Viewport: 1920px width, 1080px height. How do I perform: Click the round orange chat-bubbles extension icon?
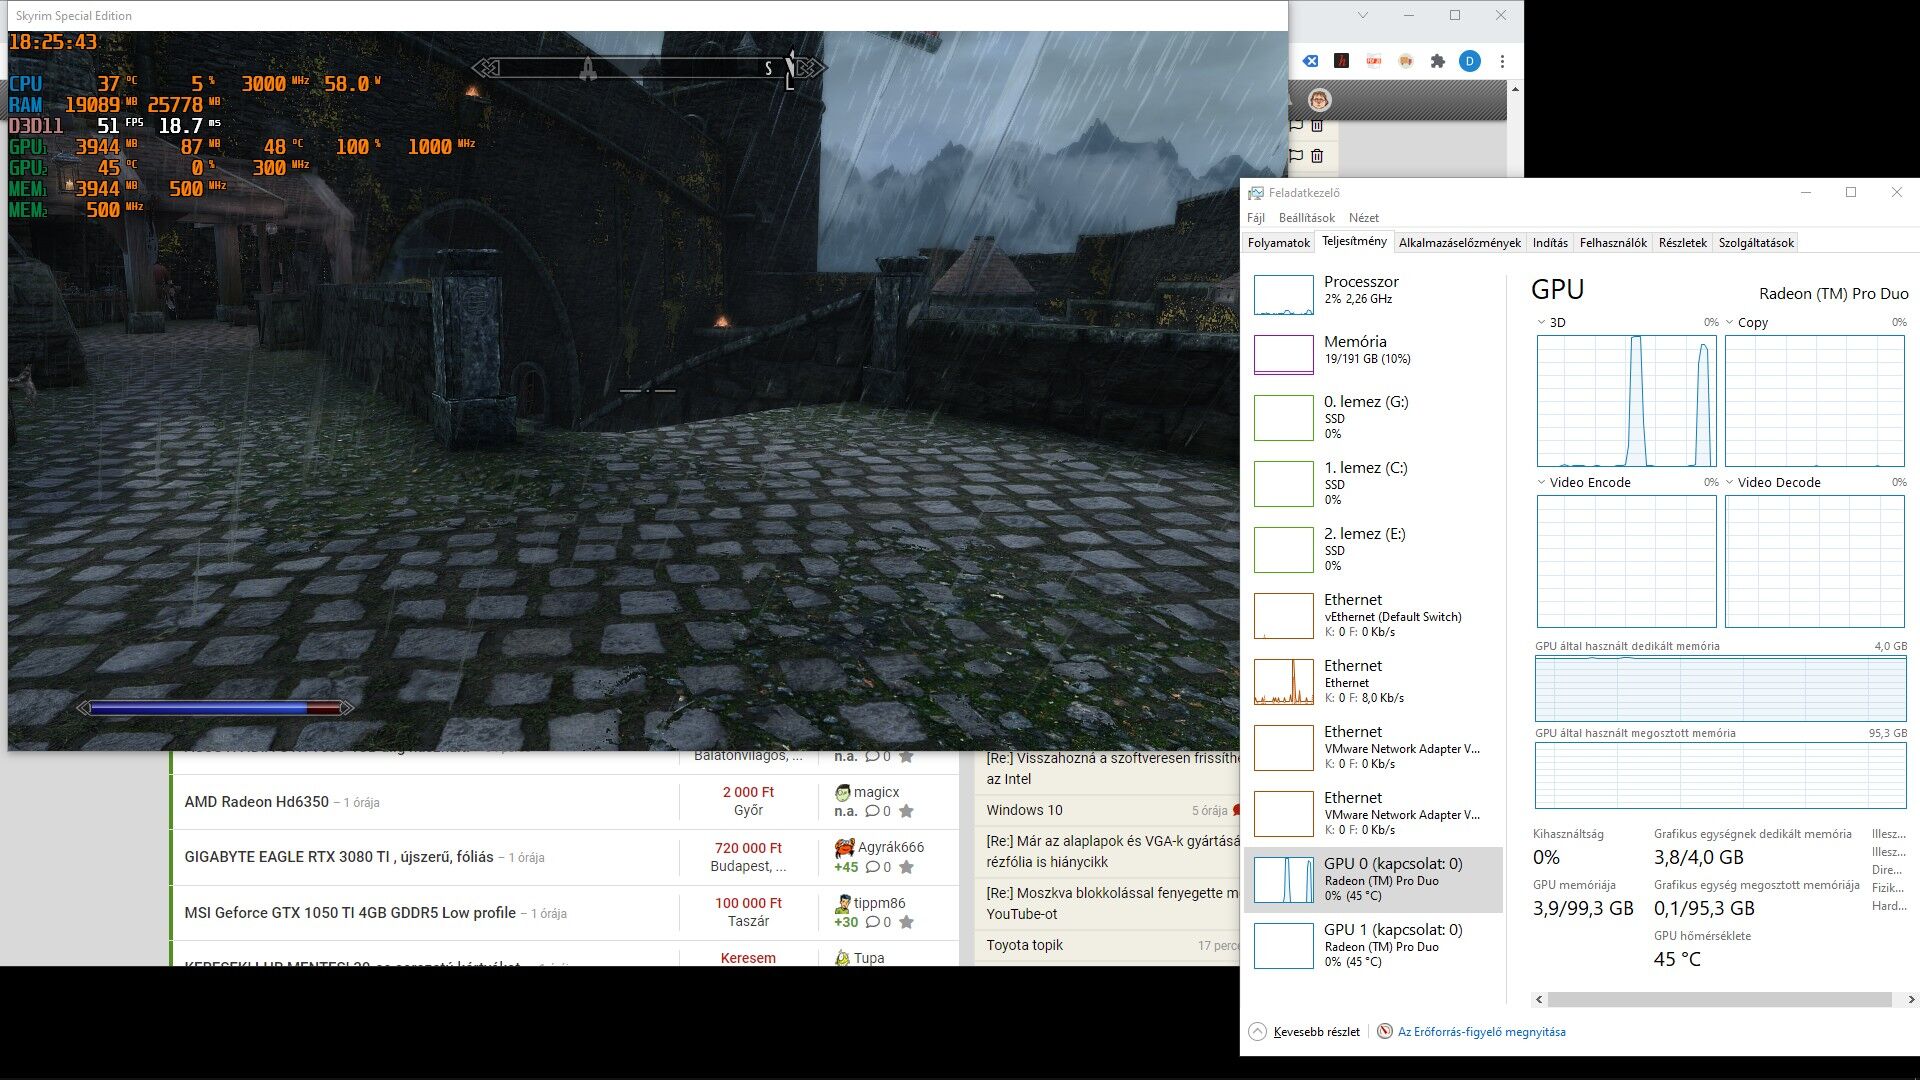[x=1406, y=61]
